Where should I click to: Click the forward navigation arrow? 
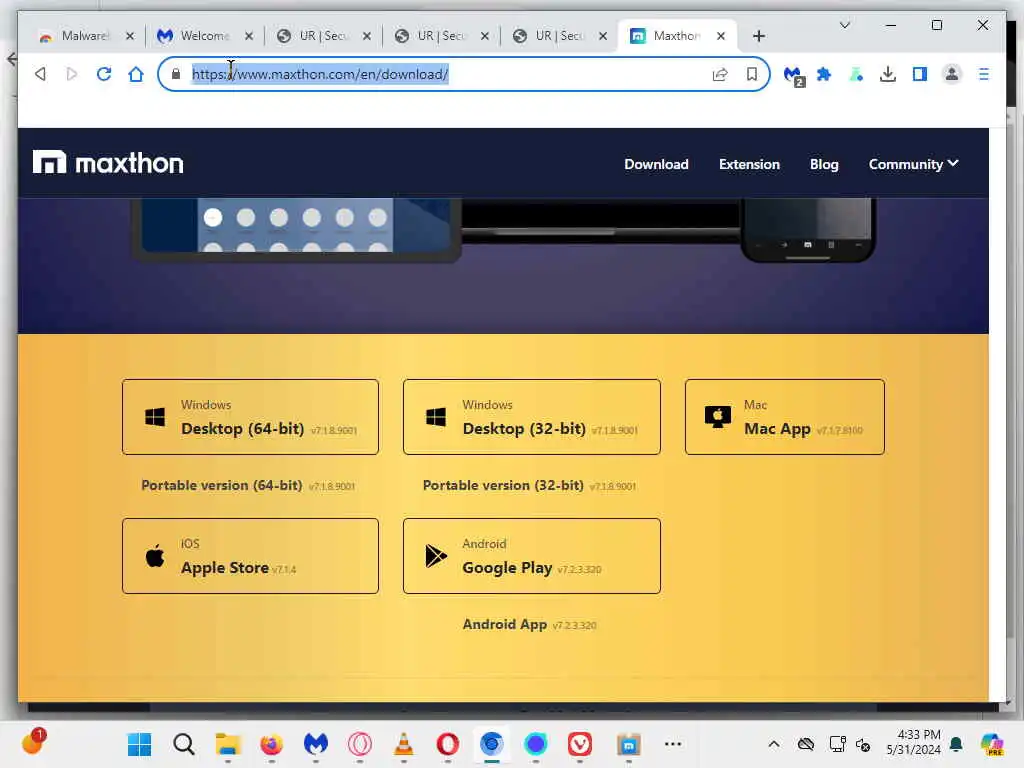[72, 74]
